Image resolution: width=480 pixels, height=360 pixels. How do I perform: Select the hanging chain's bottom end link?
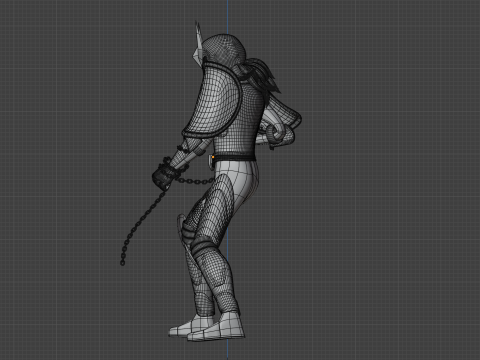pos(123,263)
